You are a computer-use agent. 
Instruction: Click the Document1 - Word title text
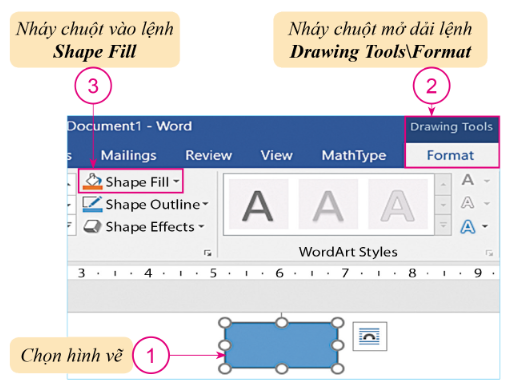click(x=130, y=126)
